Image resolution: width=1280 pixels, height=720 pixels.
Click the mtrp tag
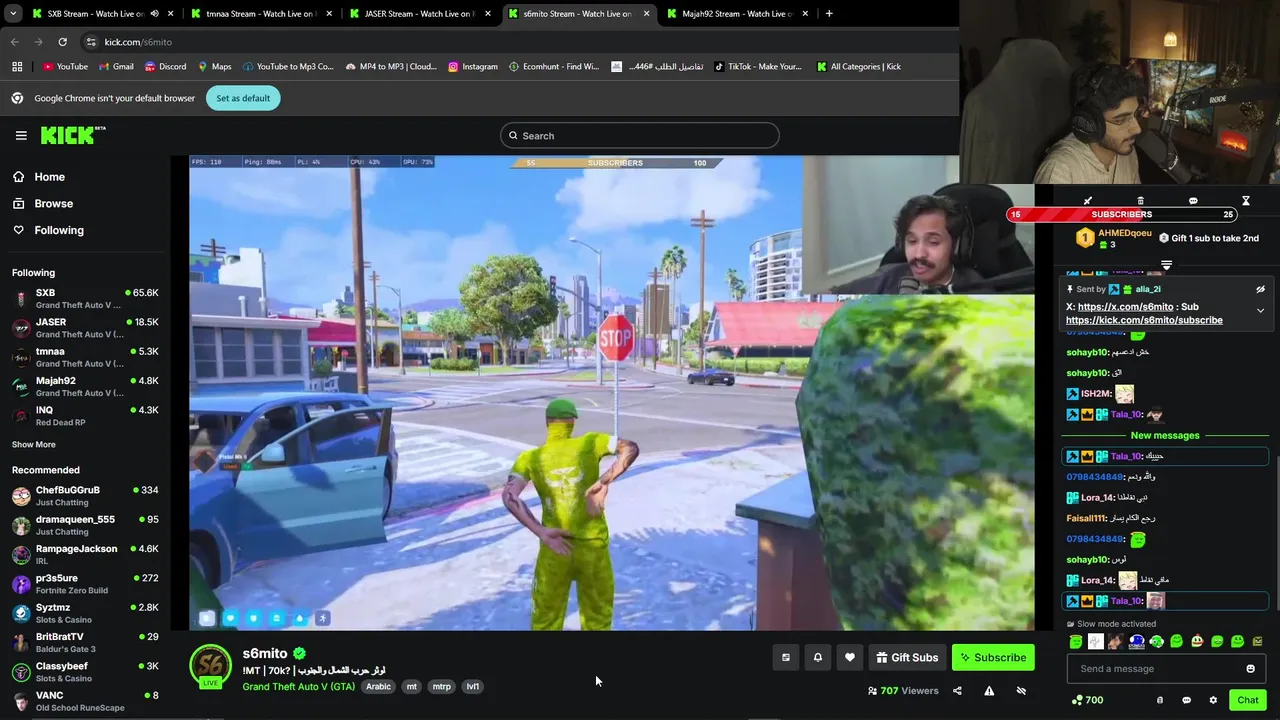441,687
